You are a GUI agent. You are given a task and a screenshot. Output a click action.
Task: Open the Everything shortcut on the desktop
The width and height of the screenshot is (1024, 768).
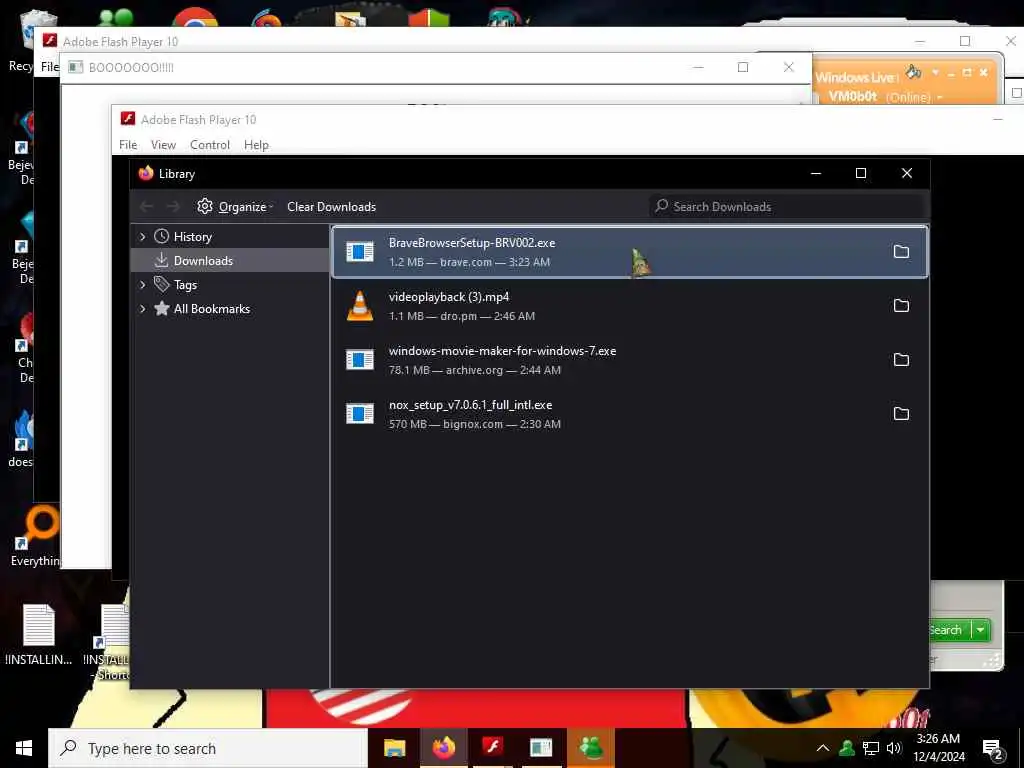pyautogui.click(x=35, y=536)
